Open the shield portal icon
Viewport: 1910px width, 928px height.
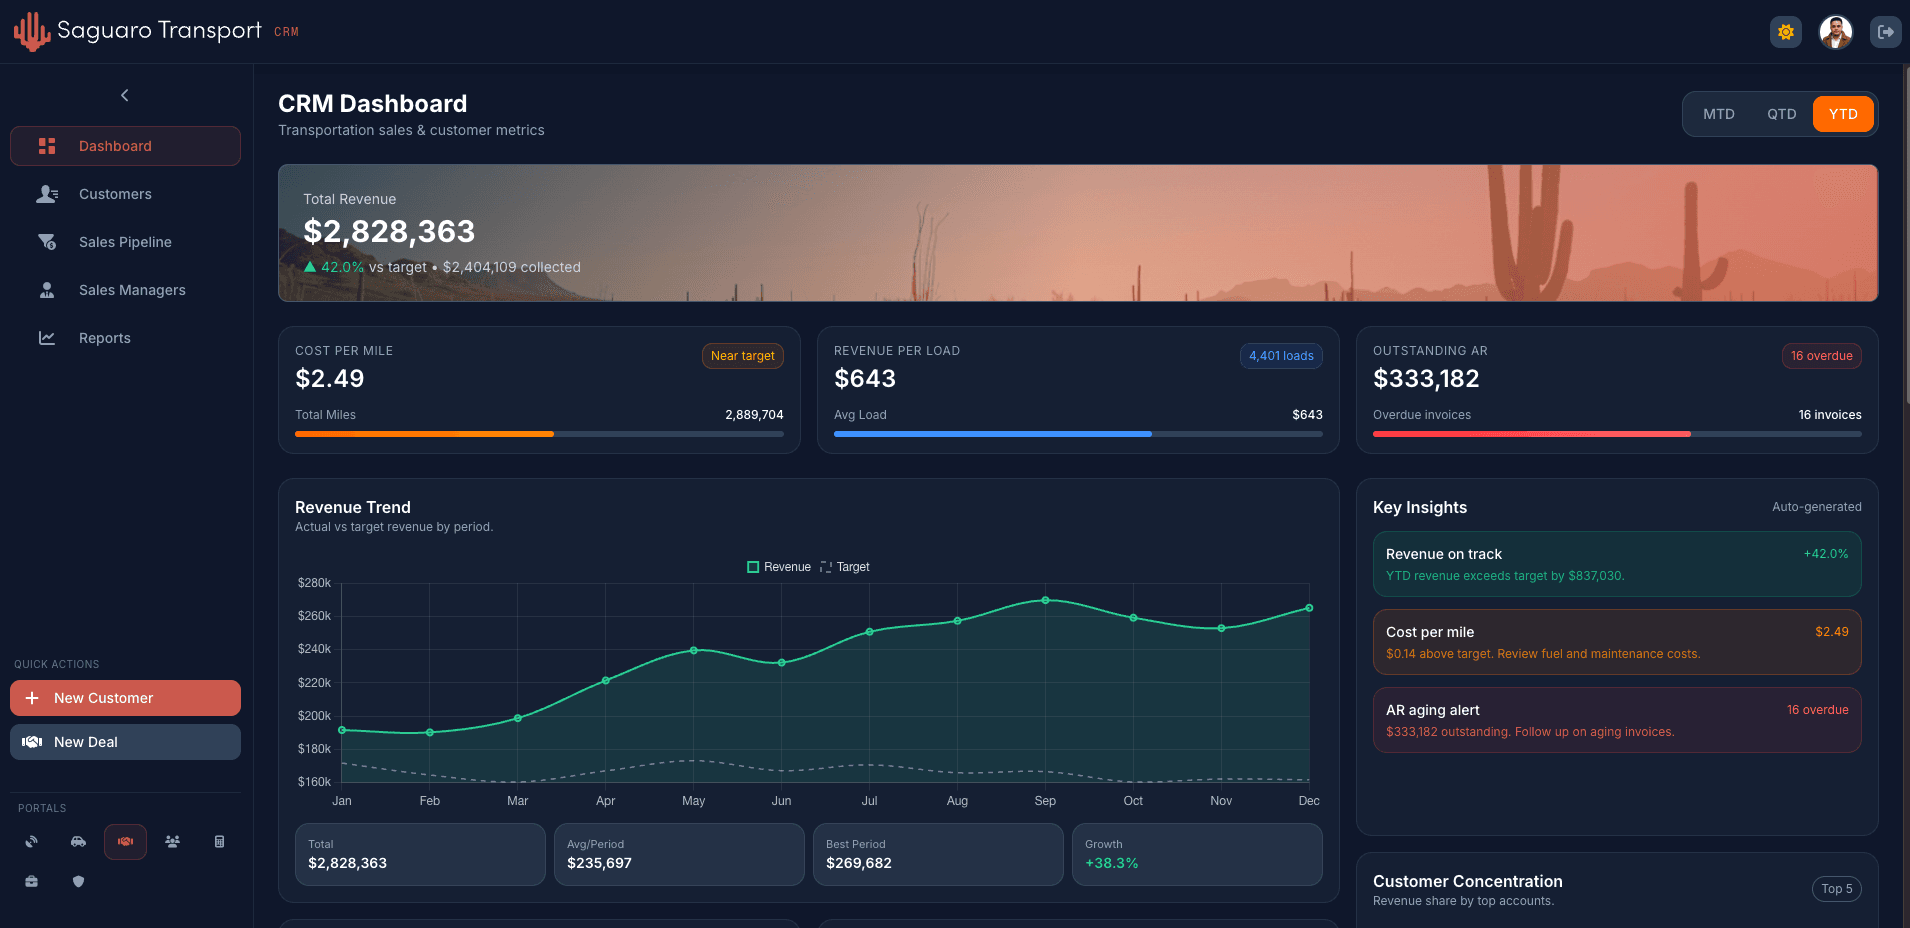(x=78, y=881)
